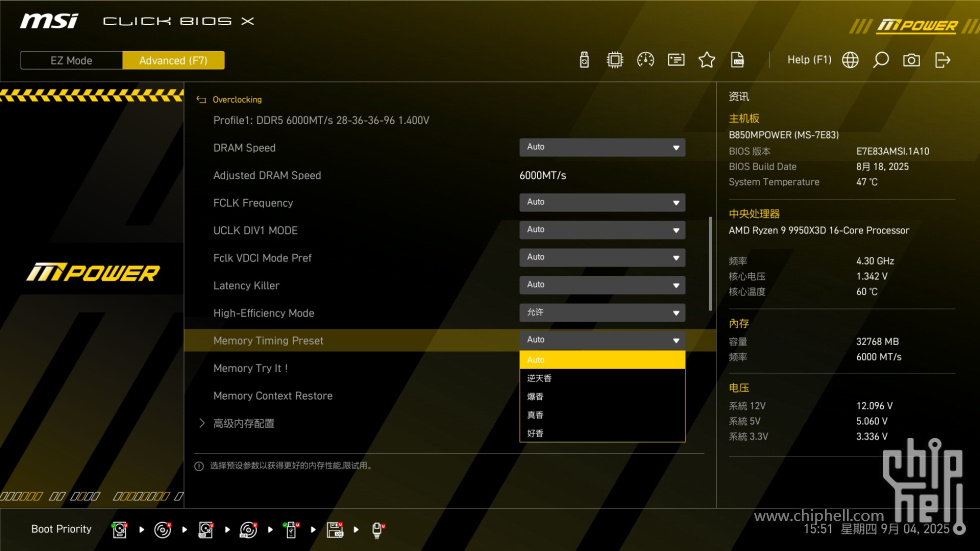Screen dimensions: 980x551
Task: Take a screenshot with camera icon
Action: pos(911,60)
